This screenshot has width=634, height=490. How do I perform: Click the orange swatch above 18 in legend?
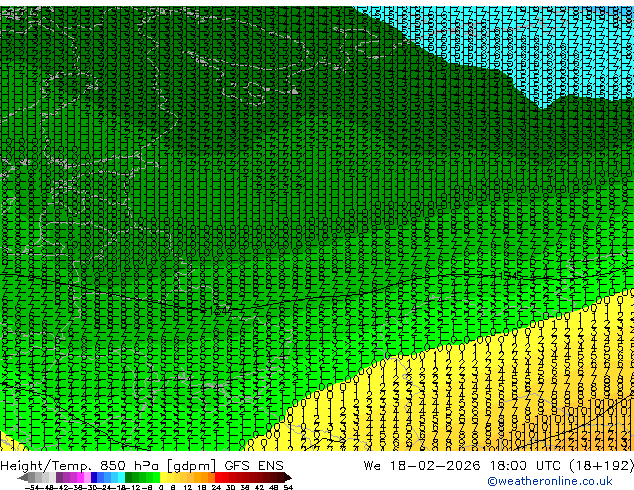point(205,477)
